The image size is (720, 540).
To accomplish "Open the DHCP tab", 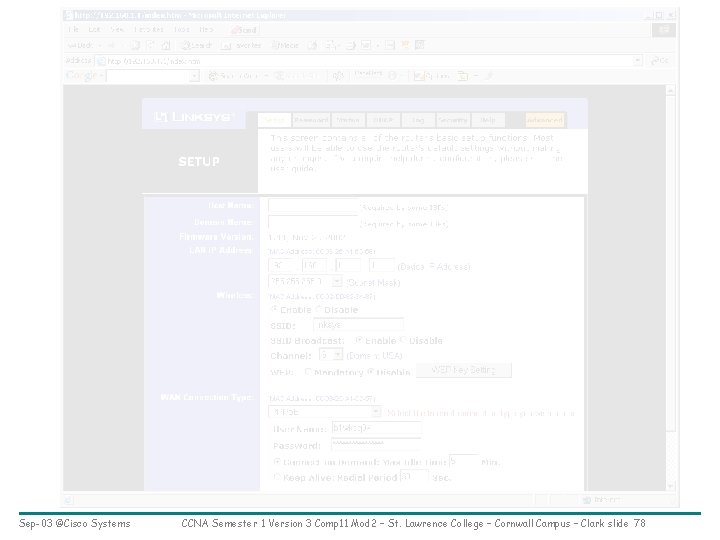I will 383,120.
